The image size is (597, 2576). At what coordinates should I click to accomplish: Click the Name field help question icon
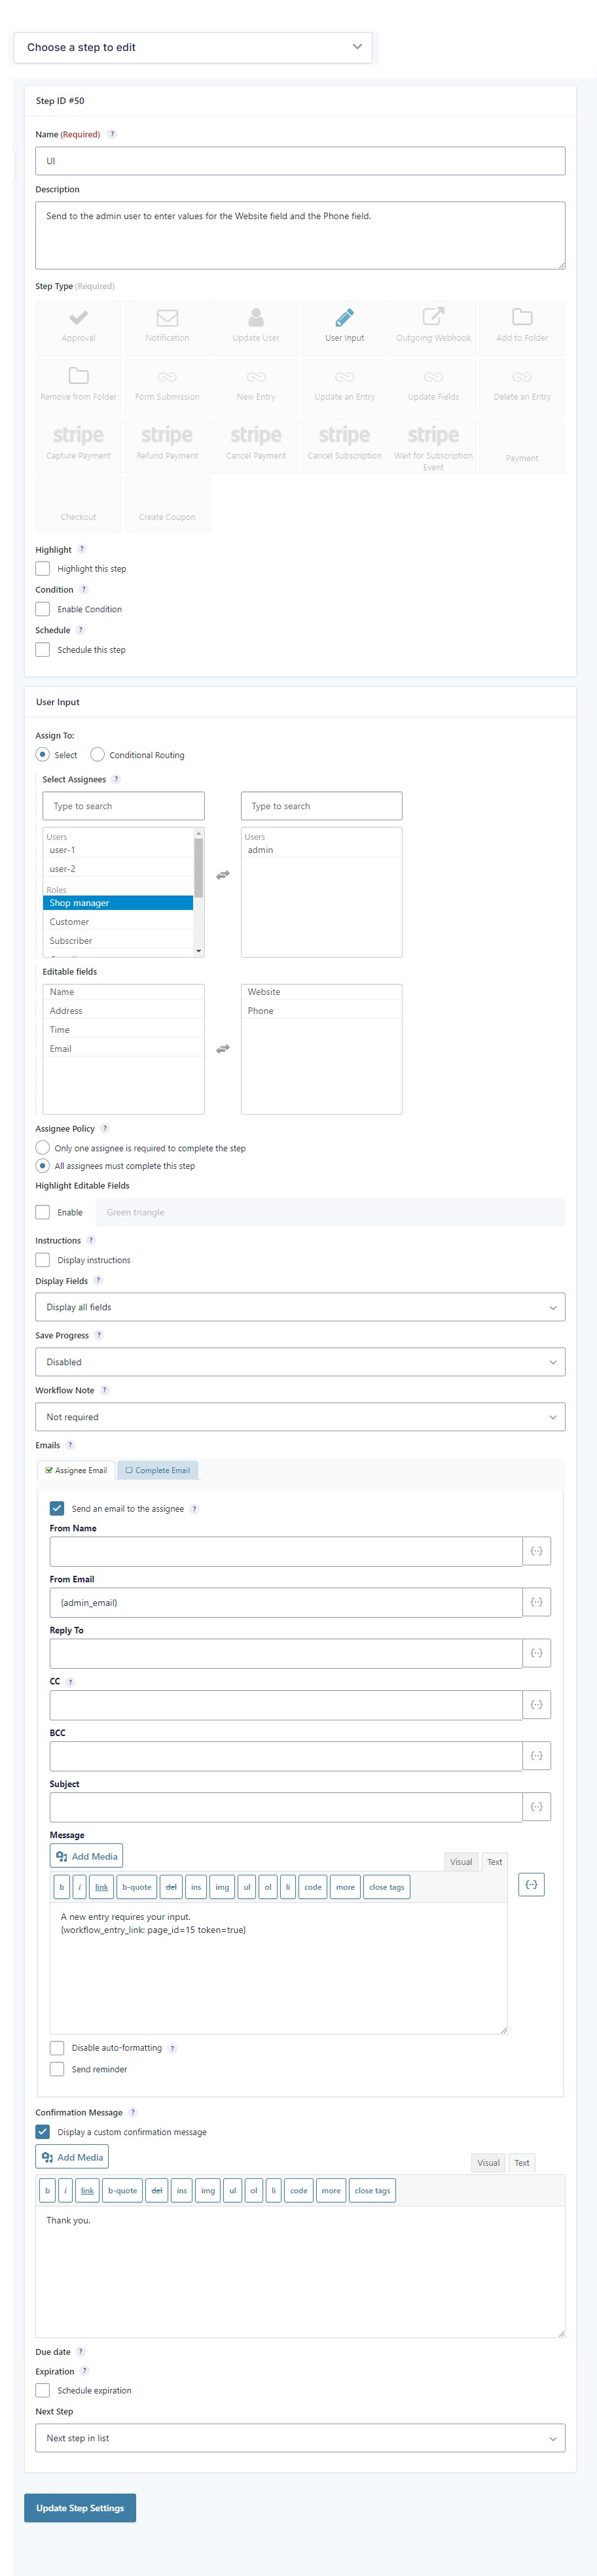pos(112,134)
